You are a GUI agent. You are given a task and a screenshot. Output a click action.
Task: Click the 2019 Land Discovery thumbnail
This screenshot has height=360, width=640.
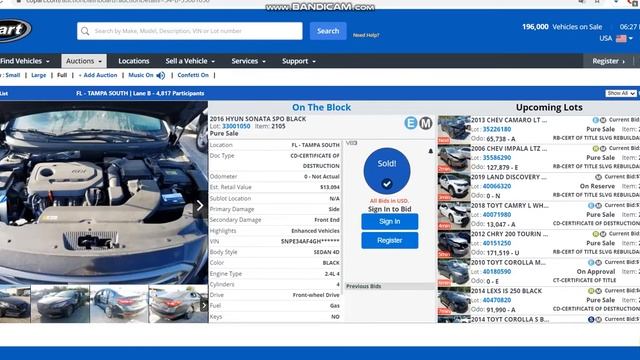pyautogui.click(x=454, y=187)
